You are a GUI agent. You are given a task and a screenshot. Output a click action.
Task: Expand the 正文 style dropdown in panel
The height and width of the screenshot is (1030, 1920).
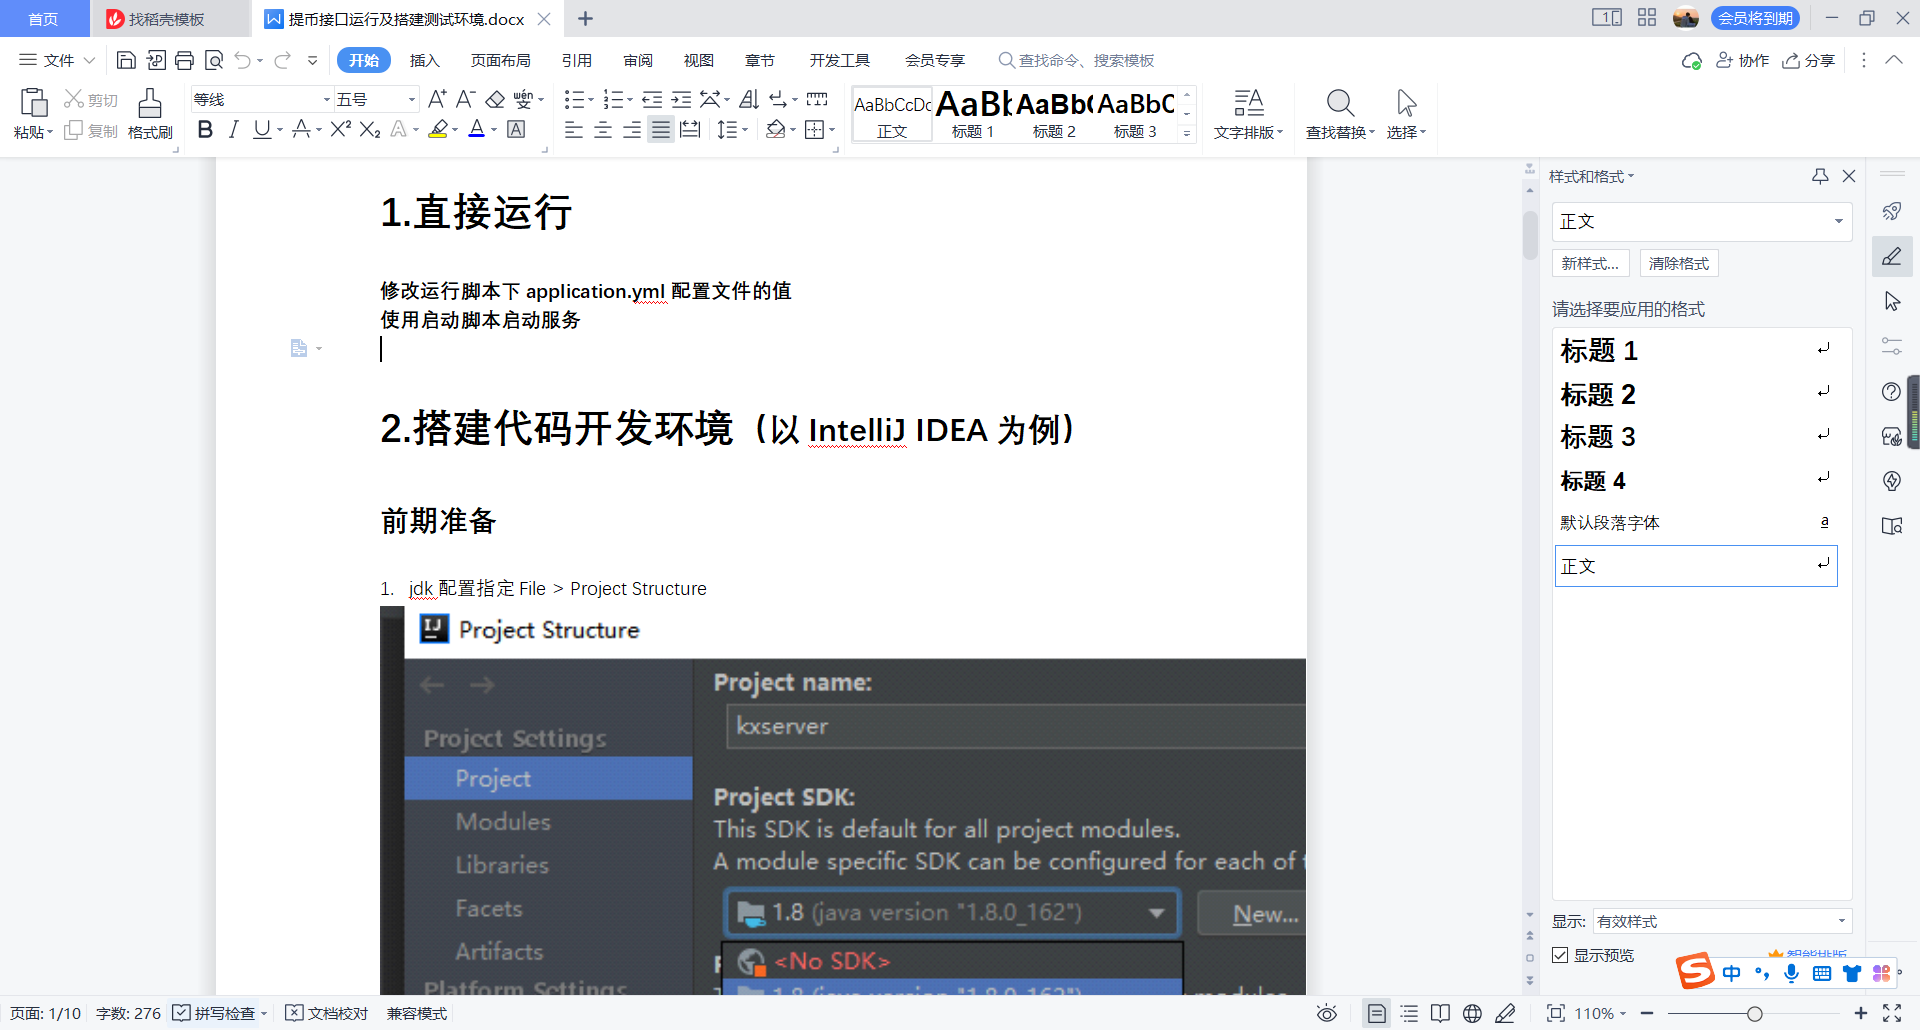tap(1836, 221)
